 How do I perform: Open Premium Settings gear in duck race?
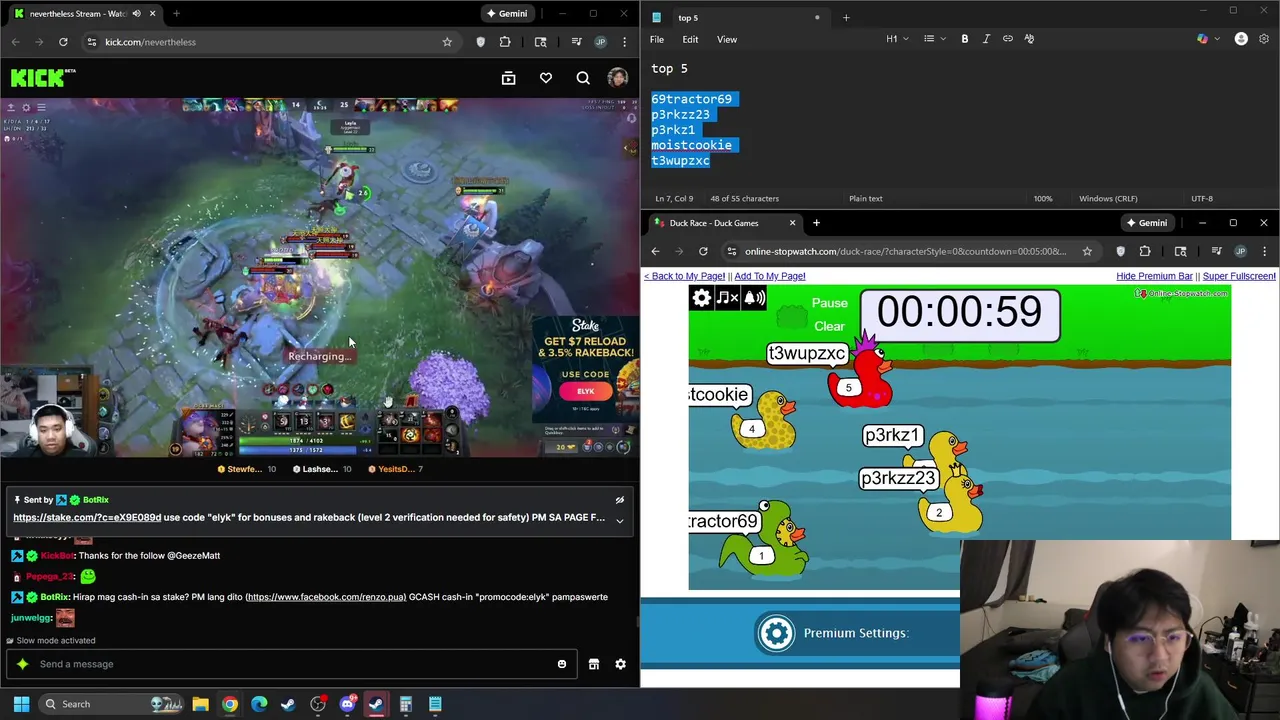pos(776,633)
